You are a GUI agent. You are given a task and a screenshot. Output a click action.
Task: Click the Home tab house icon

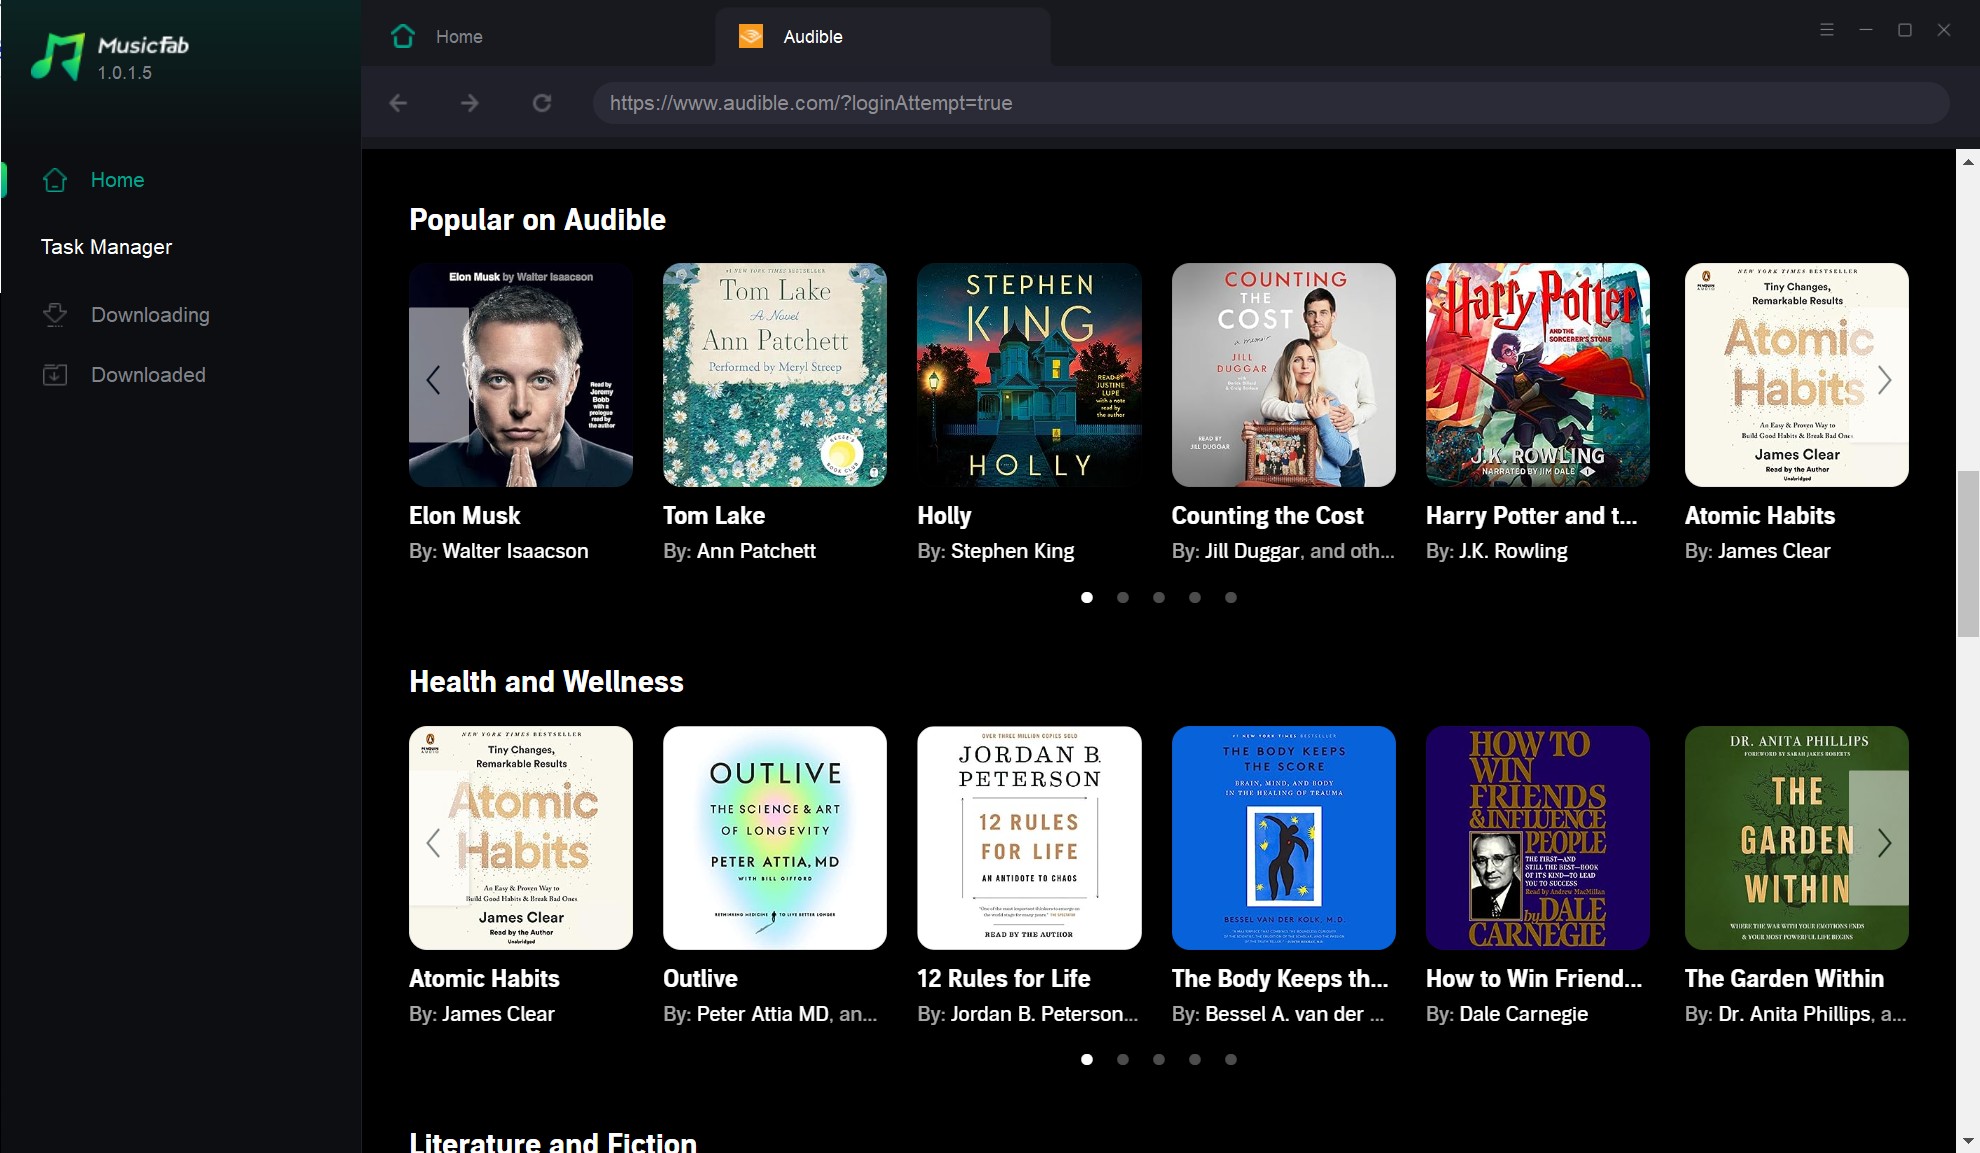[x=403, y=36]
